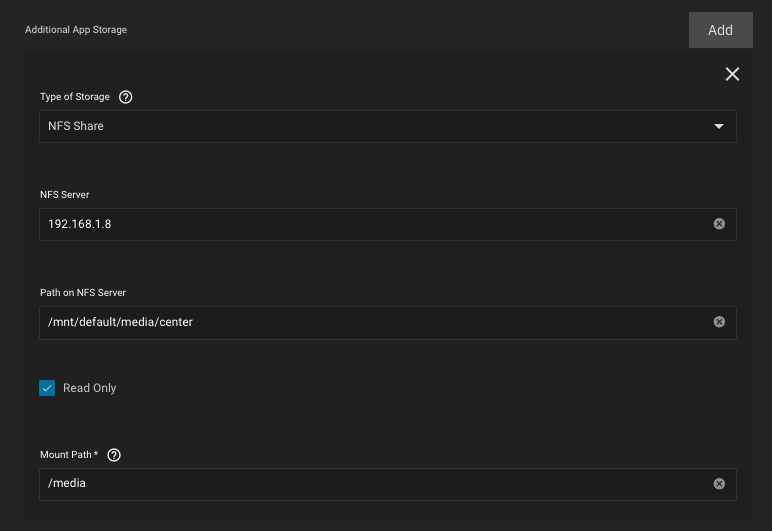This screenshot has width=772, height=531.
Task: Select the Additional App Storage section heading
Action: point(76,30)
